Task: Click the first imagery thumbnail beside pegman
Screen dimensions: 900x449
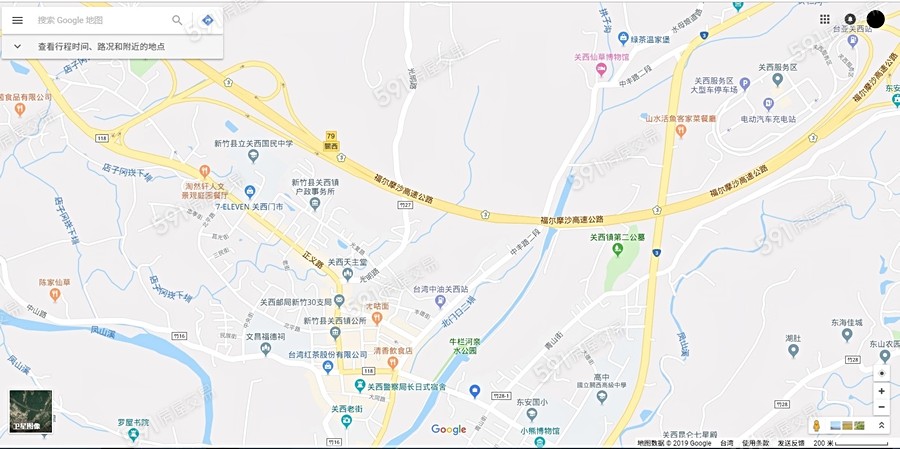Action: click(x=835, y=425)
